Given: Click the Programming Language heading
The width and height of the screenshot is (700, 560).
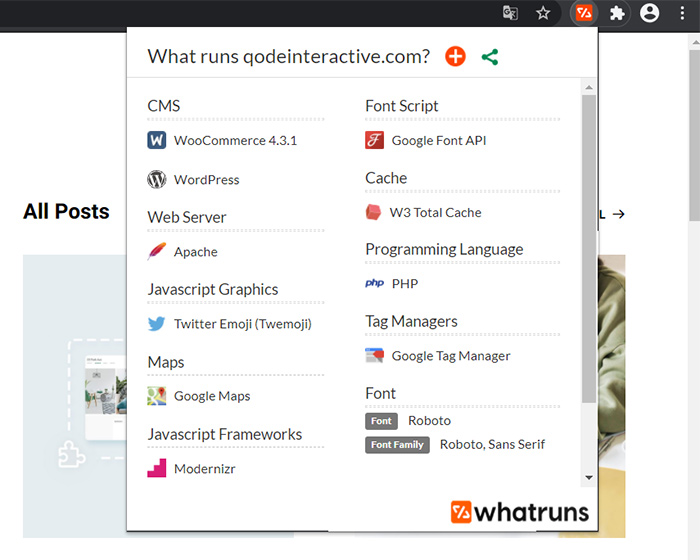Looking at the screenshot, I should tap(444, 249).
